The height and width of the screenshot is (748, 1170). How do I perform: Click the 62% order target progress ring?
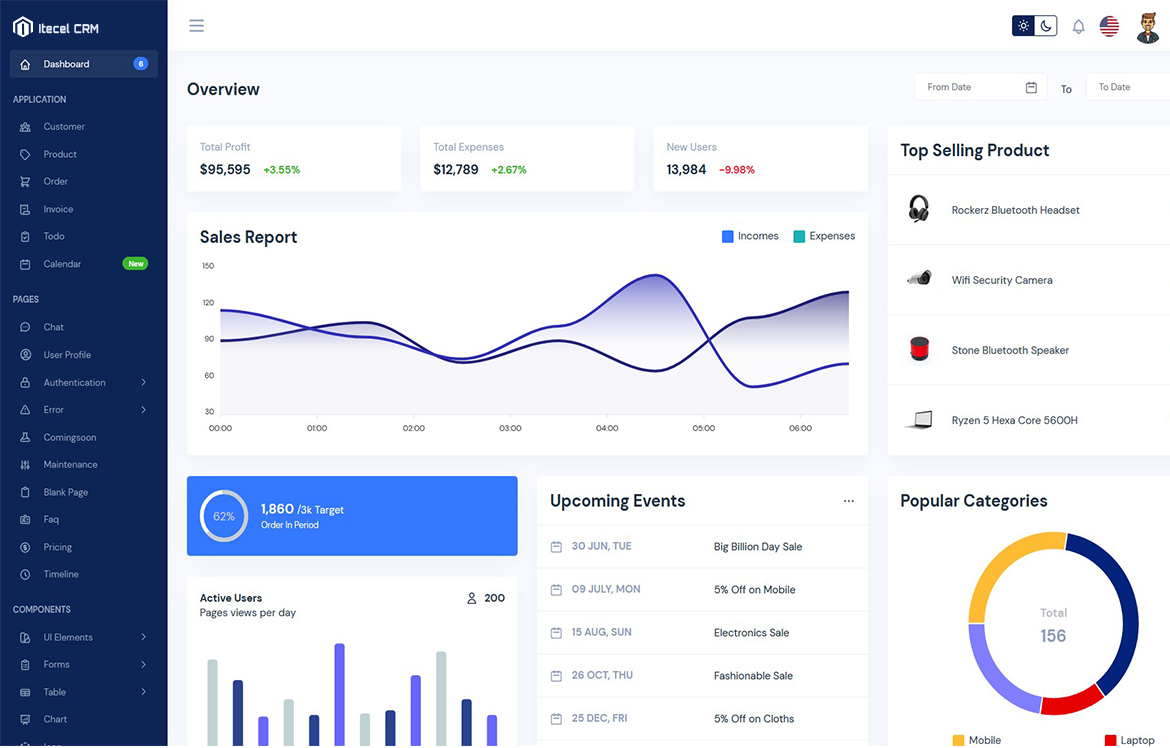pos(224,517)
